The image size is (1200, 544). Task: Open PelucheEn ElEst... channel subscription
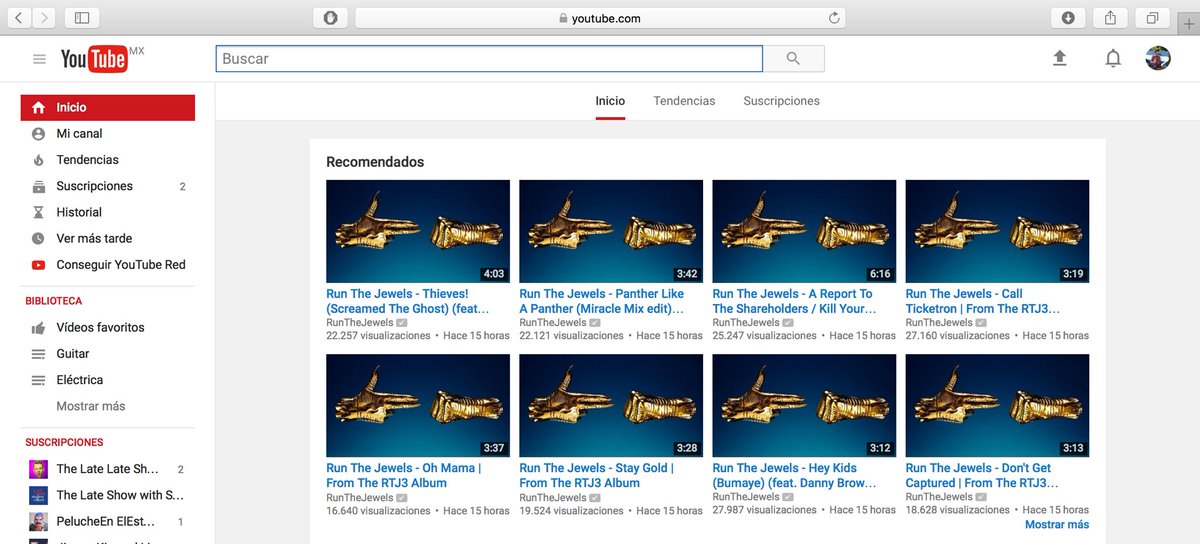[108, 521]
